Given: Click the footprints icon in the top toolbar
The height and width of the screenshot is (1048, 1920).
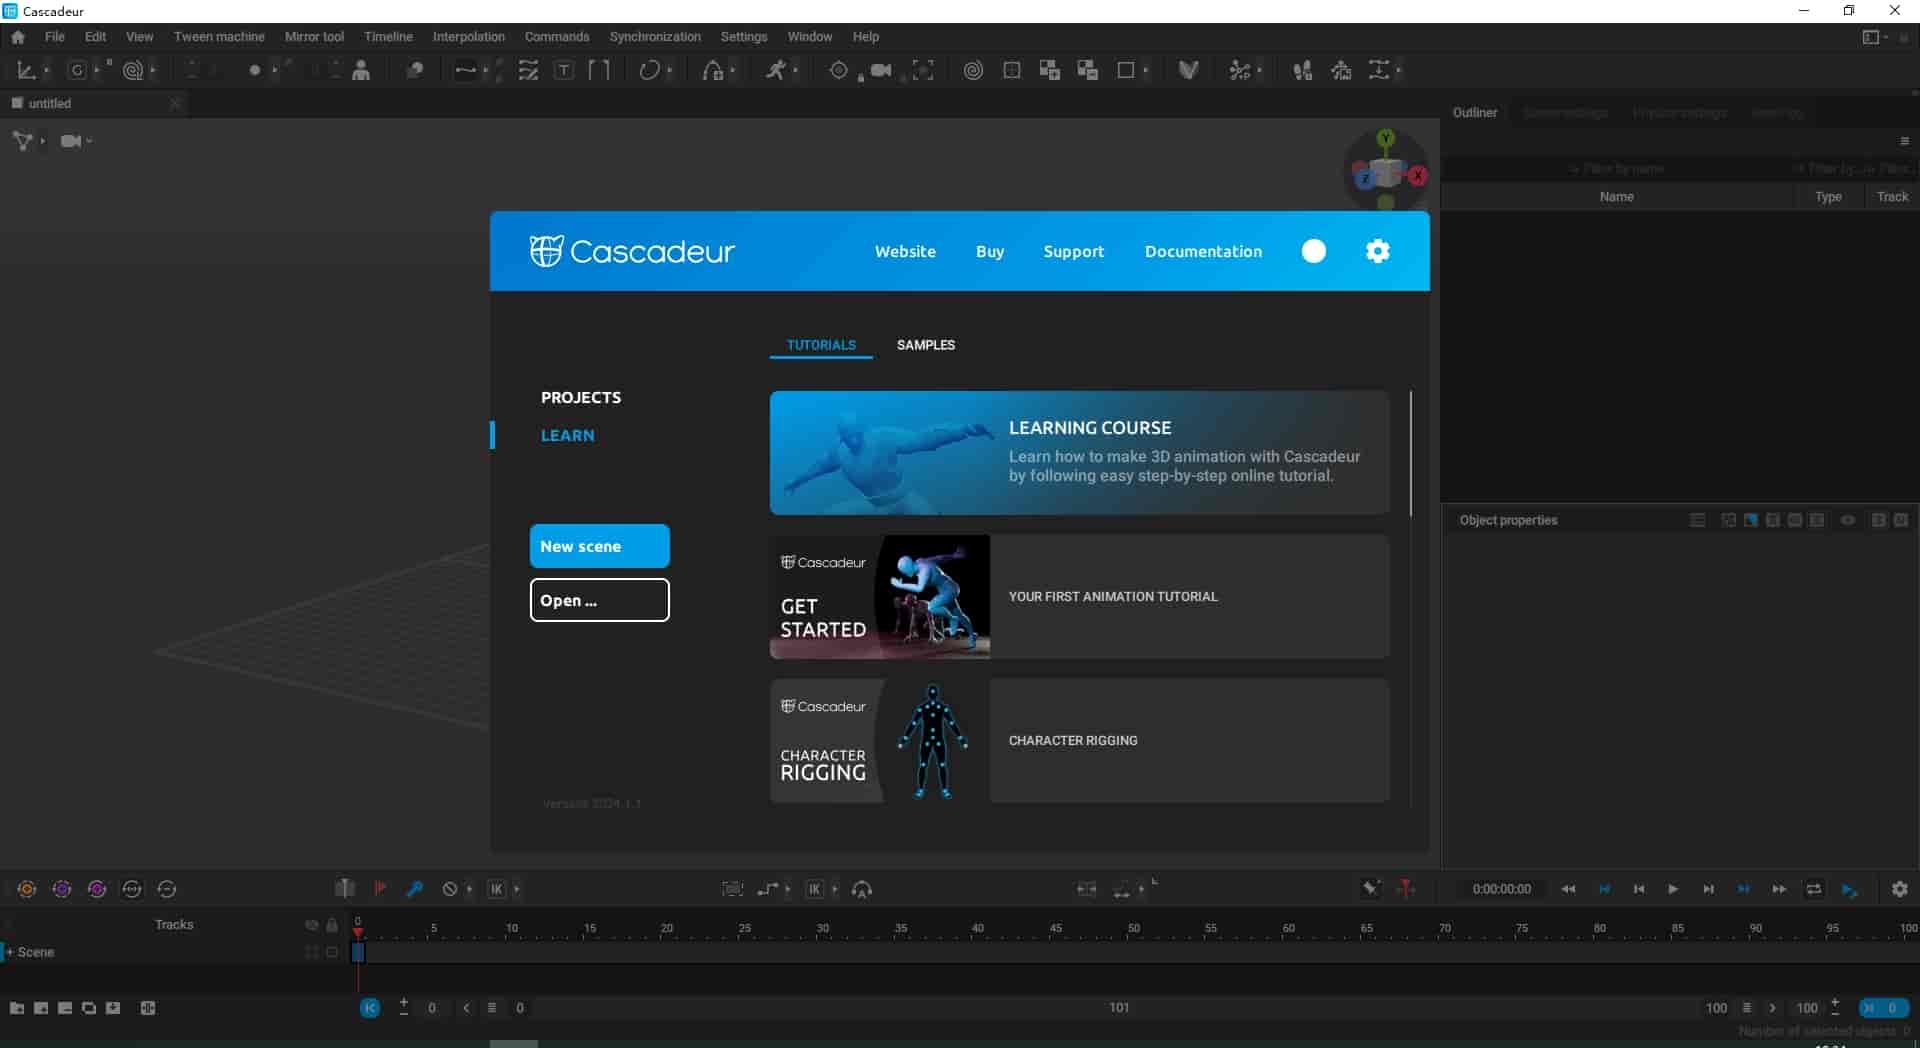Looking at the screenshot, I should coord(1302,70).
